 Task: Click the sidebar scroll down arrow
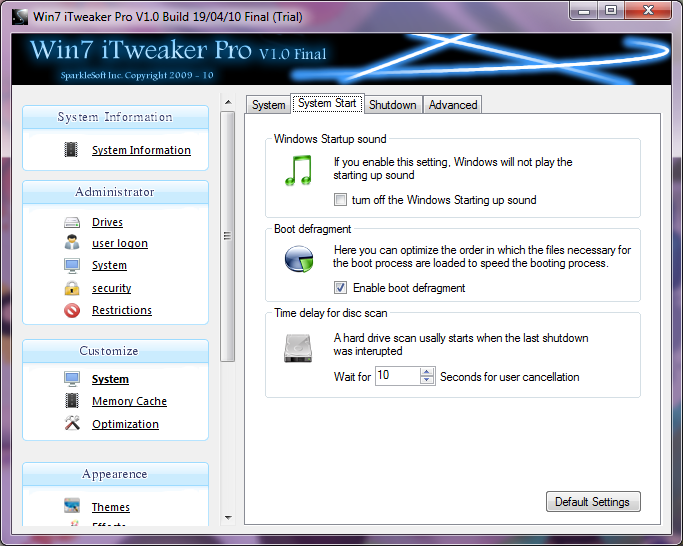(x=228, y=518)
